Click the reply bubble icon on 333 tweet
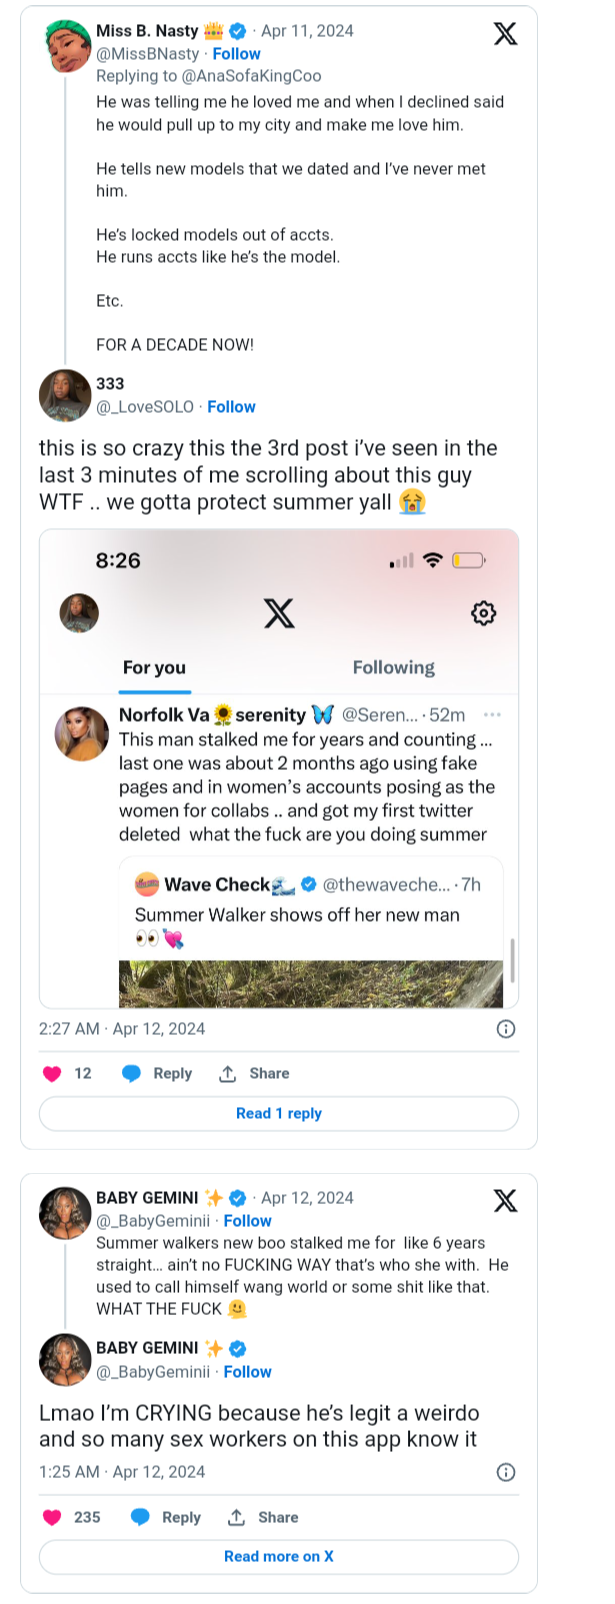The width and height of the screenshot is (615, 1604). [131, 1074]
